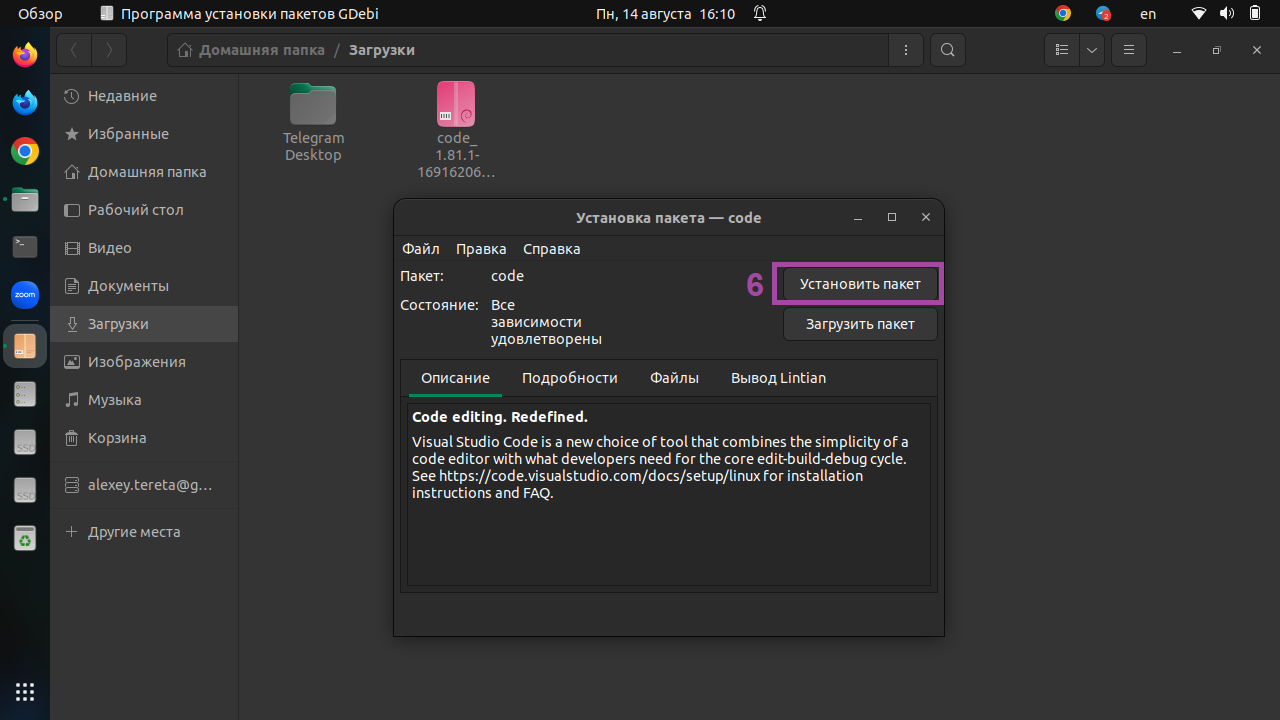The height and width of the screenshot is (720, 1280).
Task: Open Корзина in the sidebar
Action: pos(144,438)
